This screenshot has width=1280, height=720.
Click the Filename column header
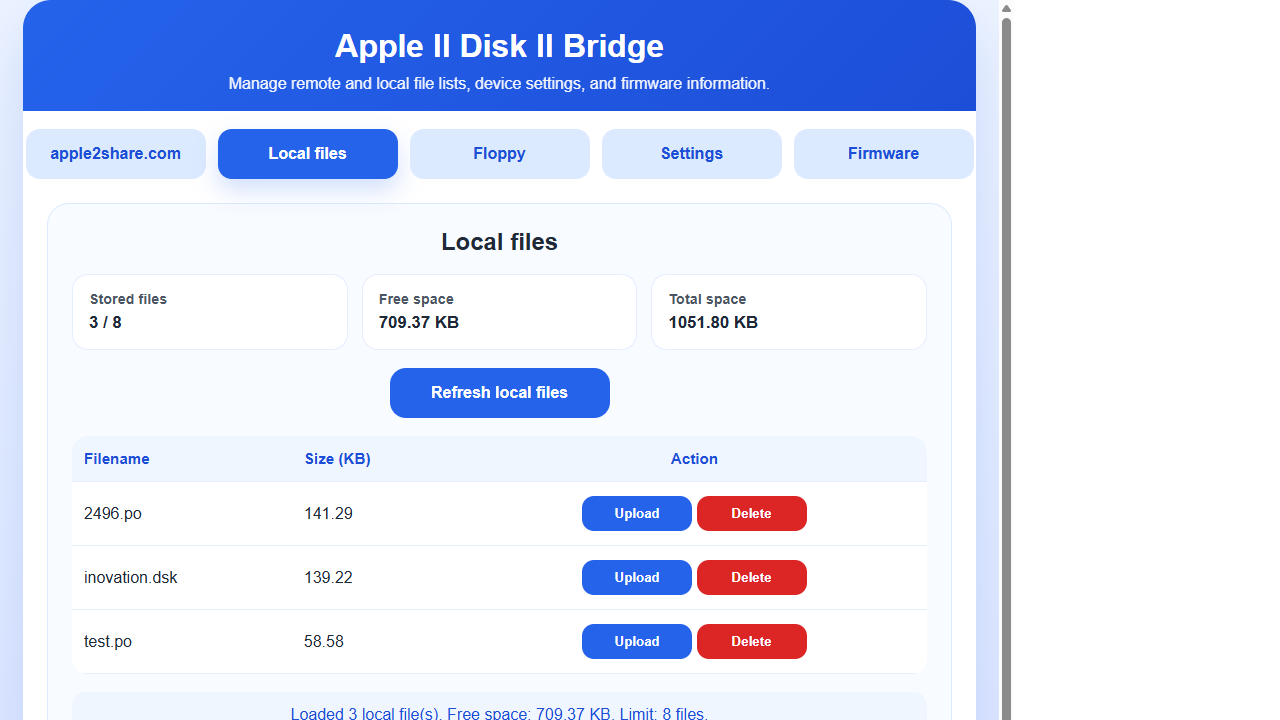pyautogui.click(x=117, y=459)
